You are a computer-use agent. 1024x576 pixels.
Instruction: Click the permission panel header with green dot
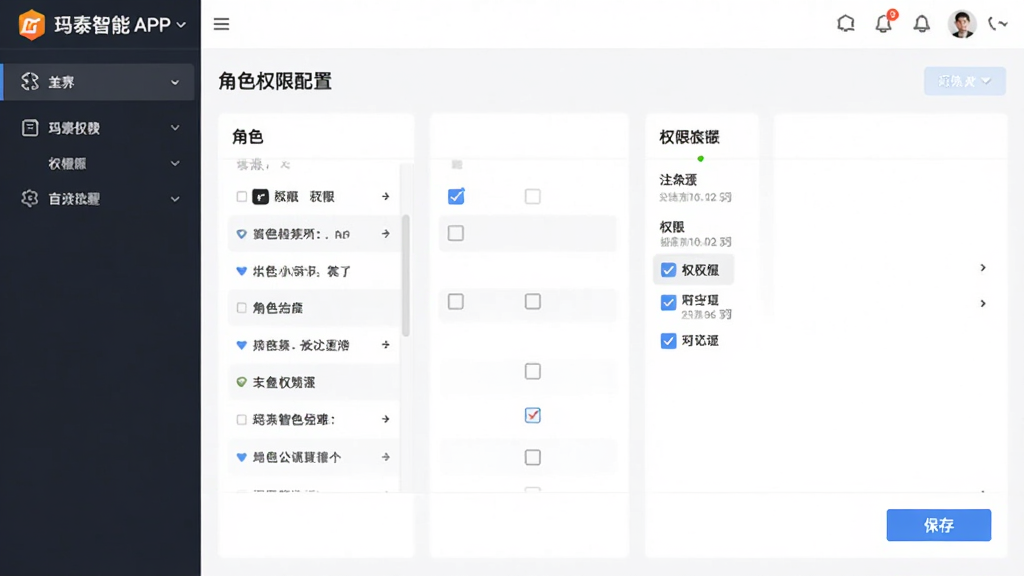click(689, 136)
